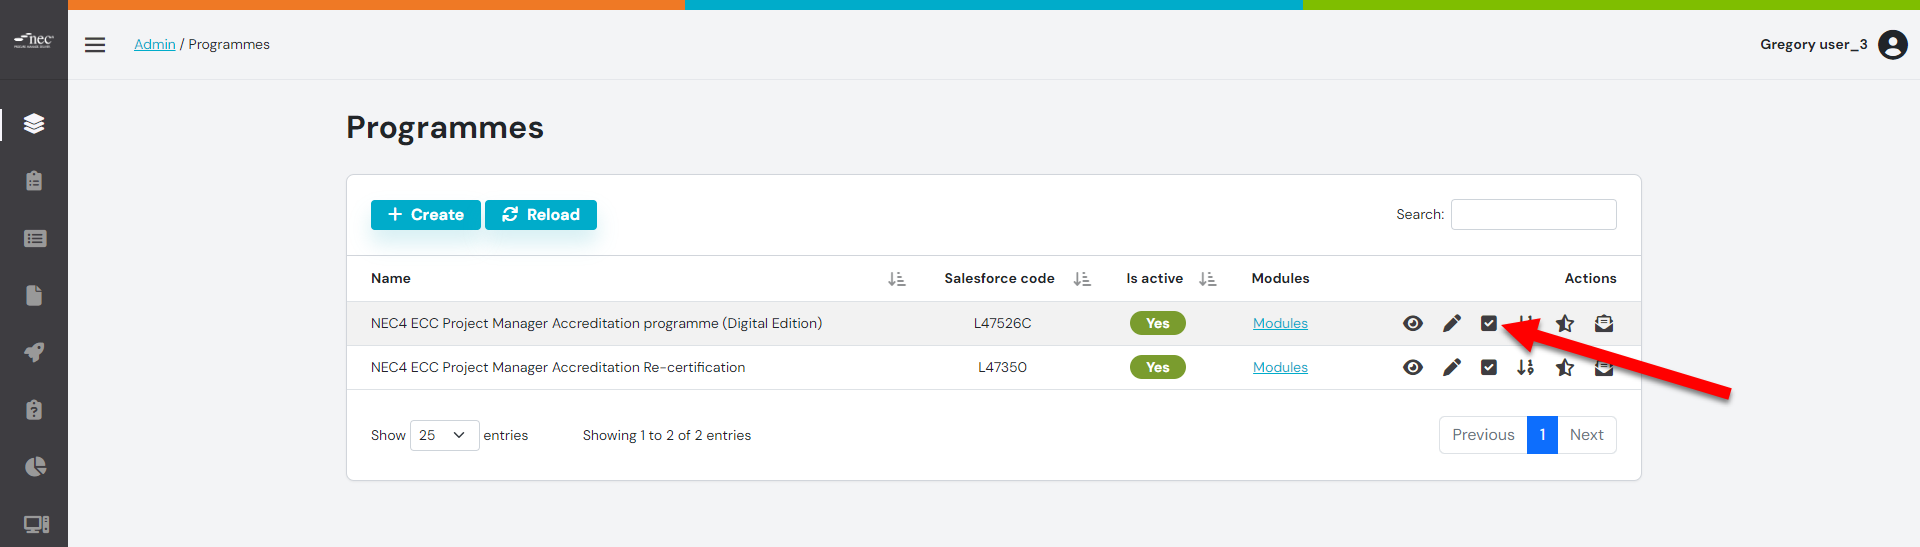Open the stacked layers sidebar icon
Image resolution: width=1920 pixels, height=547 pixels.
(34, 124)
